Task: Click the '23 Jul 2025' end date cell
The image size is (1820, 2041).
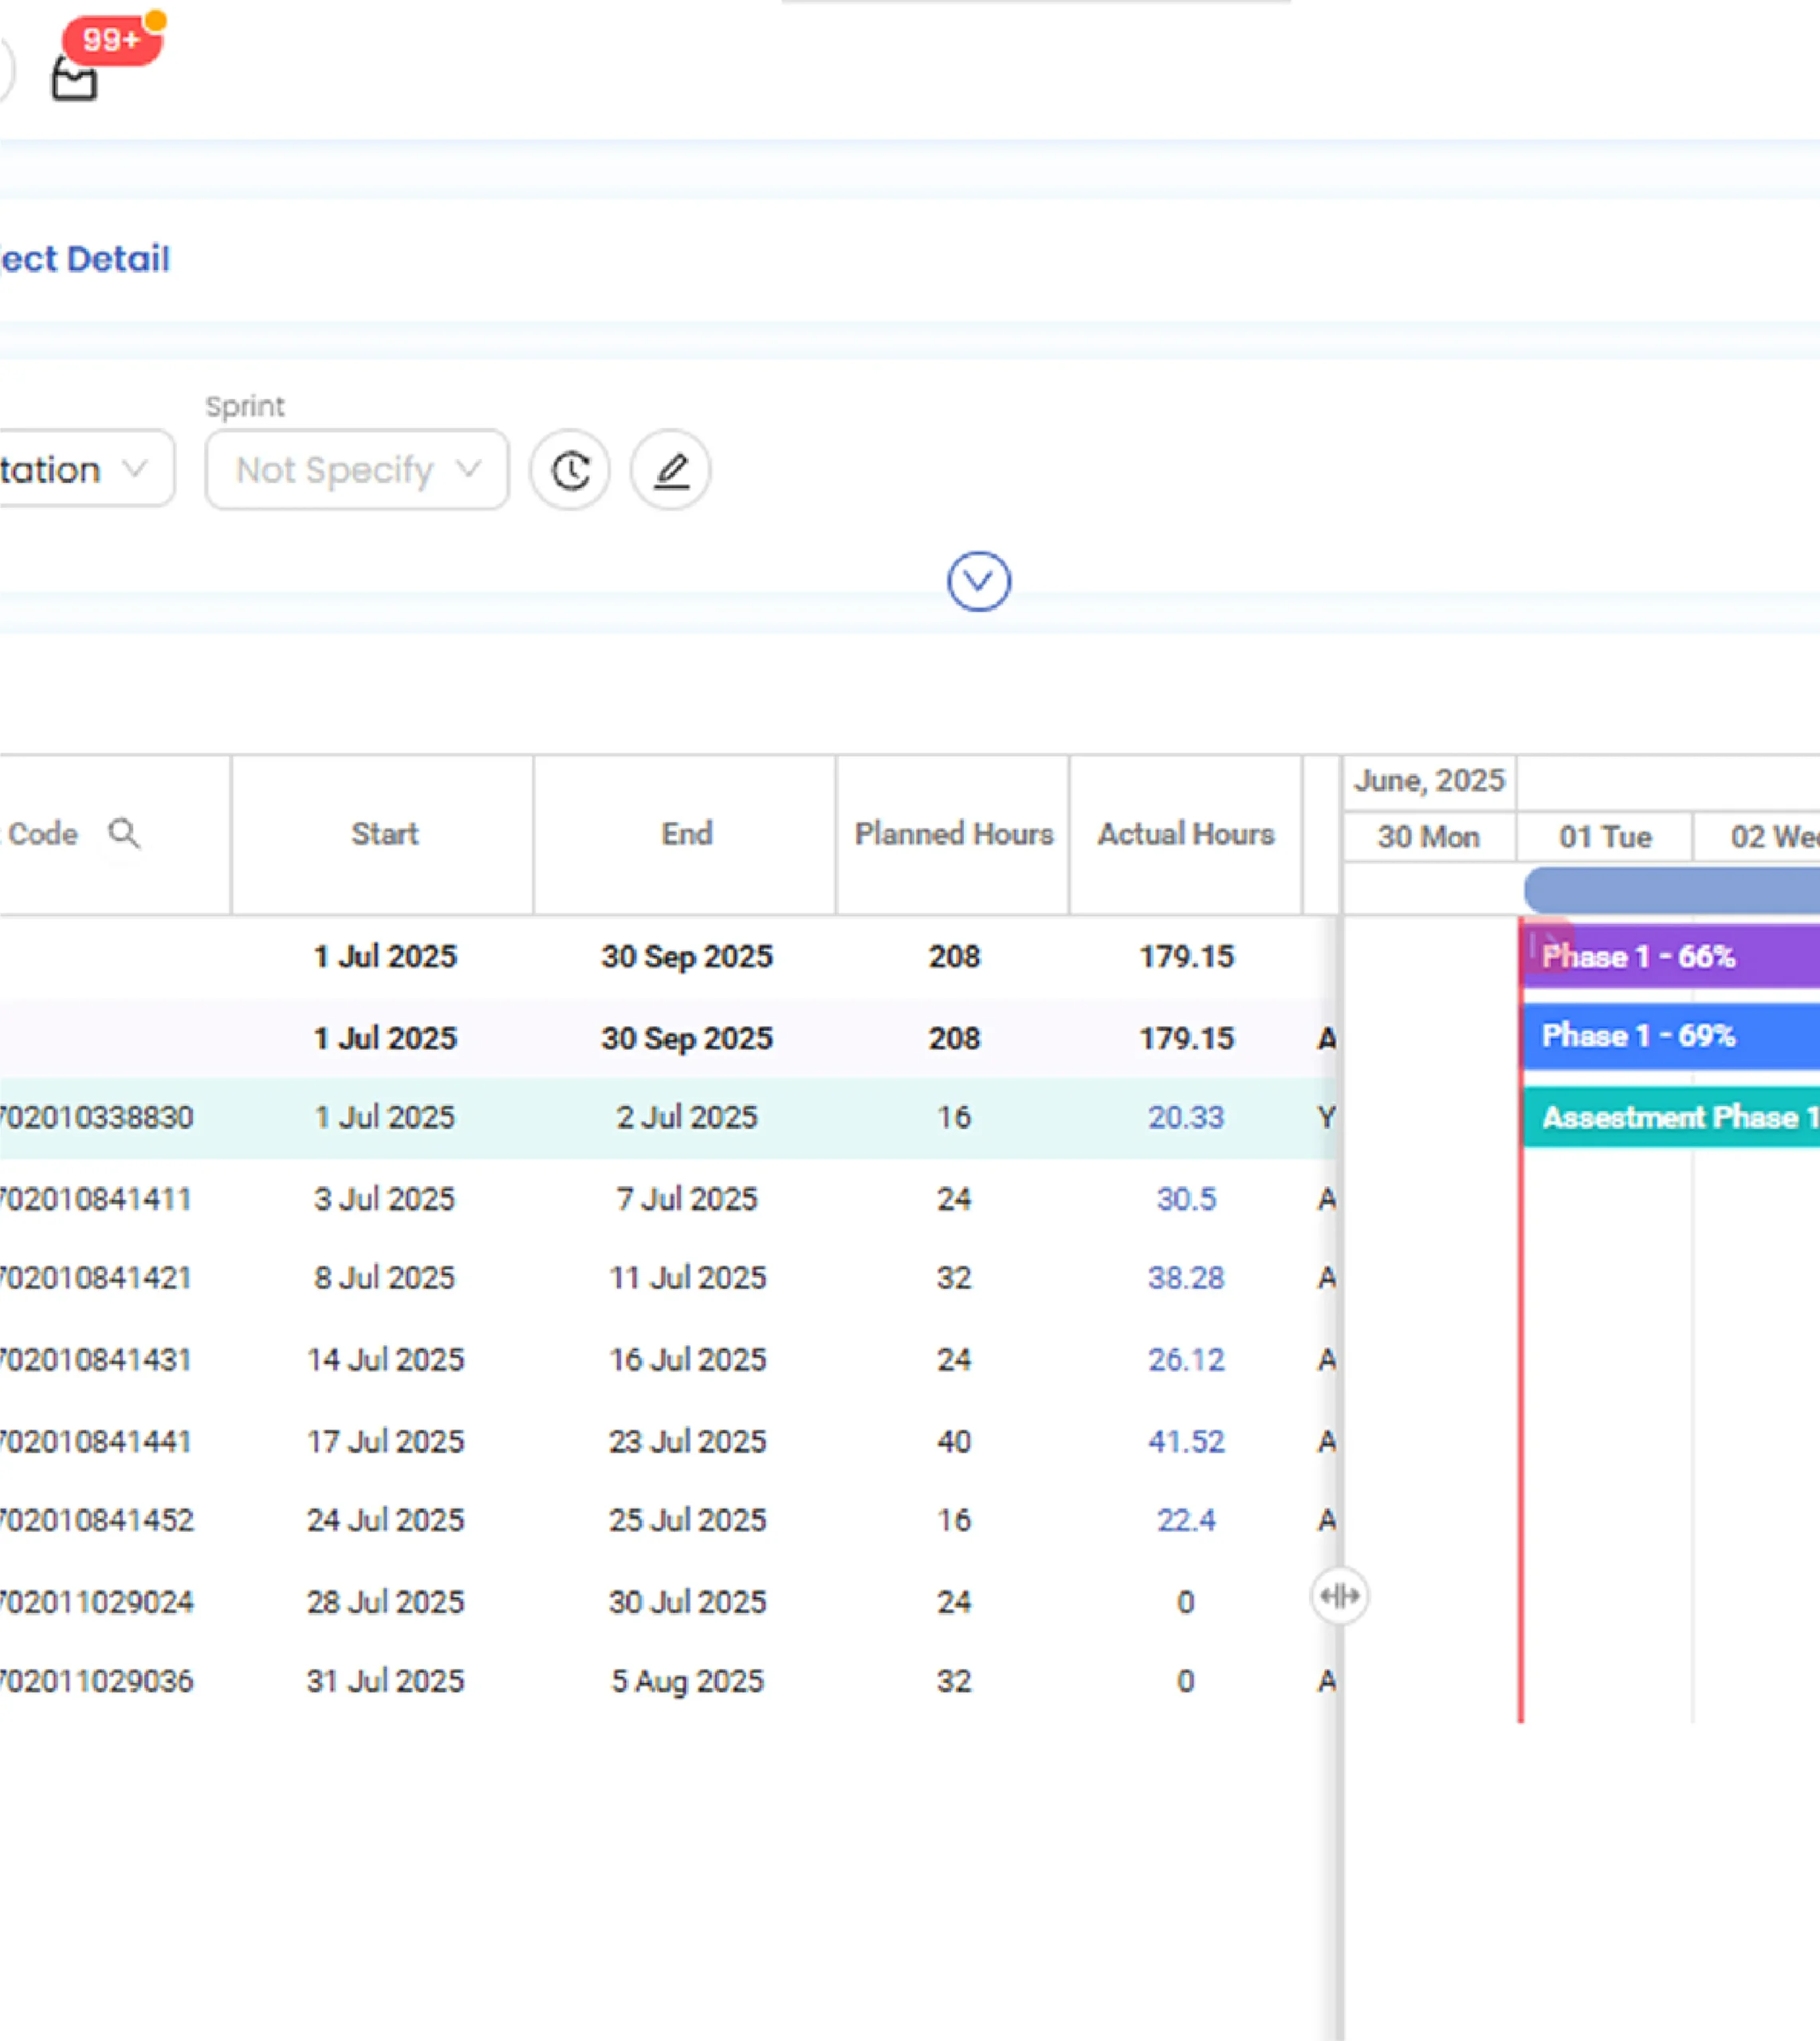Action: click(x=687, y=1441)
